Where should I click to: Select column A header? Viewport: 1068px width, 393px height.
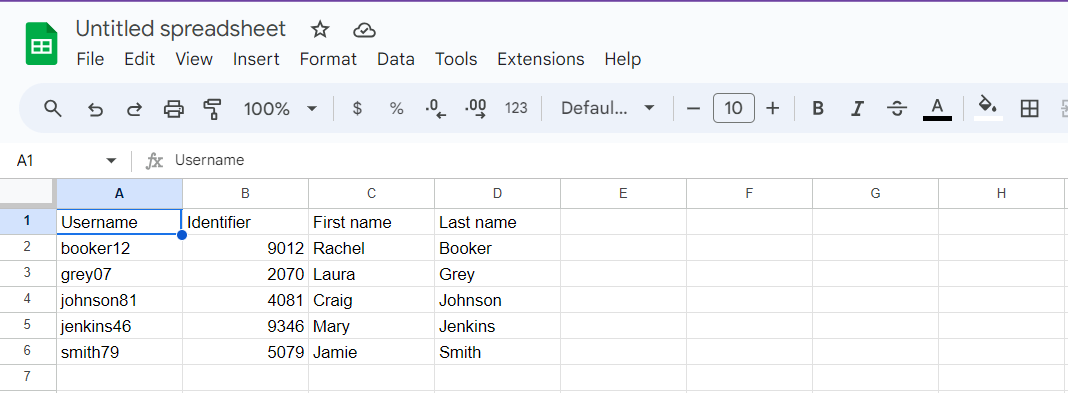click(x=119, y=193)
